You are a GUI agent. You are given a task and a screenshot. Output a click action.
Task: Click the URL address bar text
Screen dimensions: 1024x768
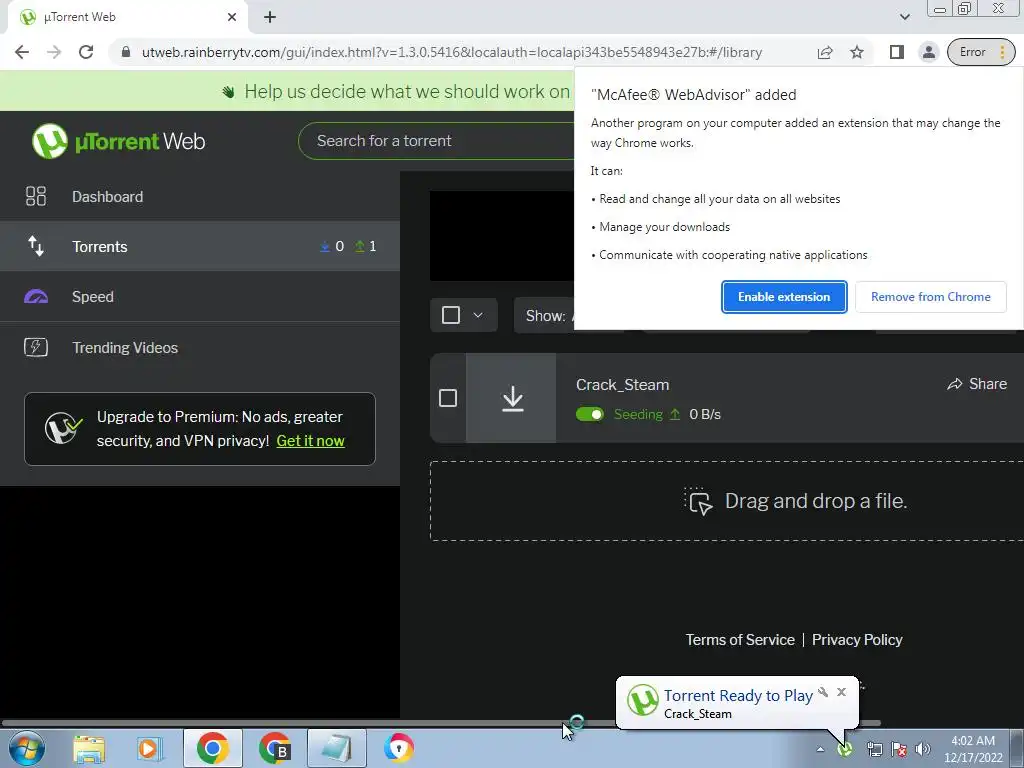(x=452, y=52)
